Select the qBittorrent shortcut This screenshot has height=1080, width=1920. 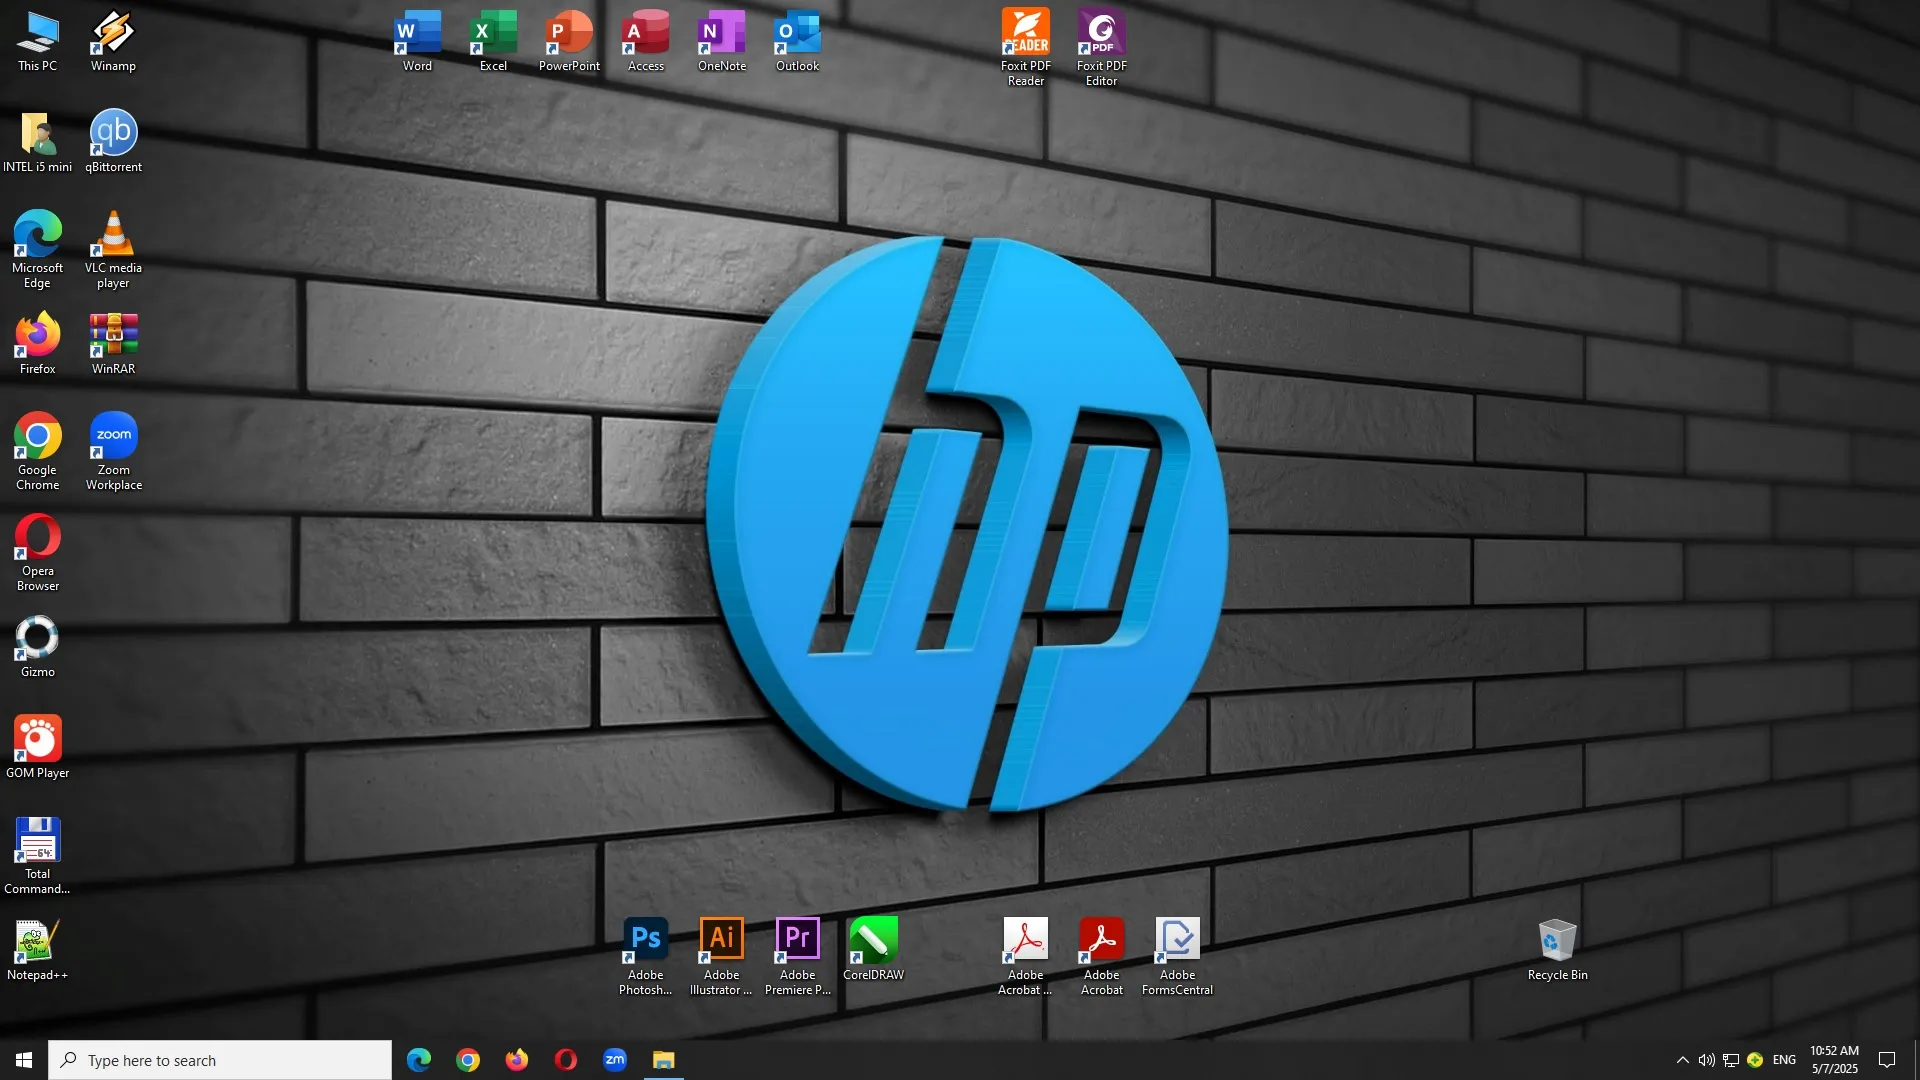pos(113,143)
